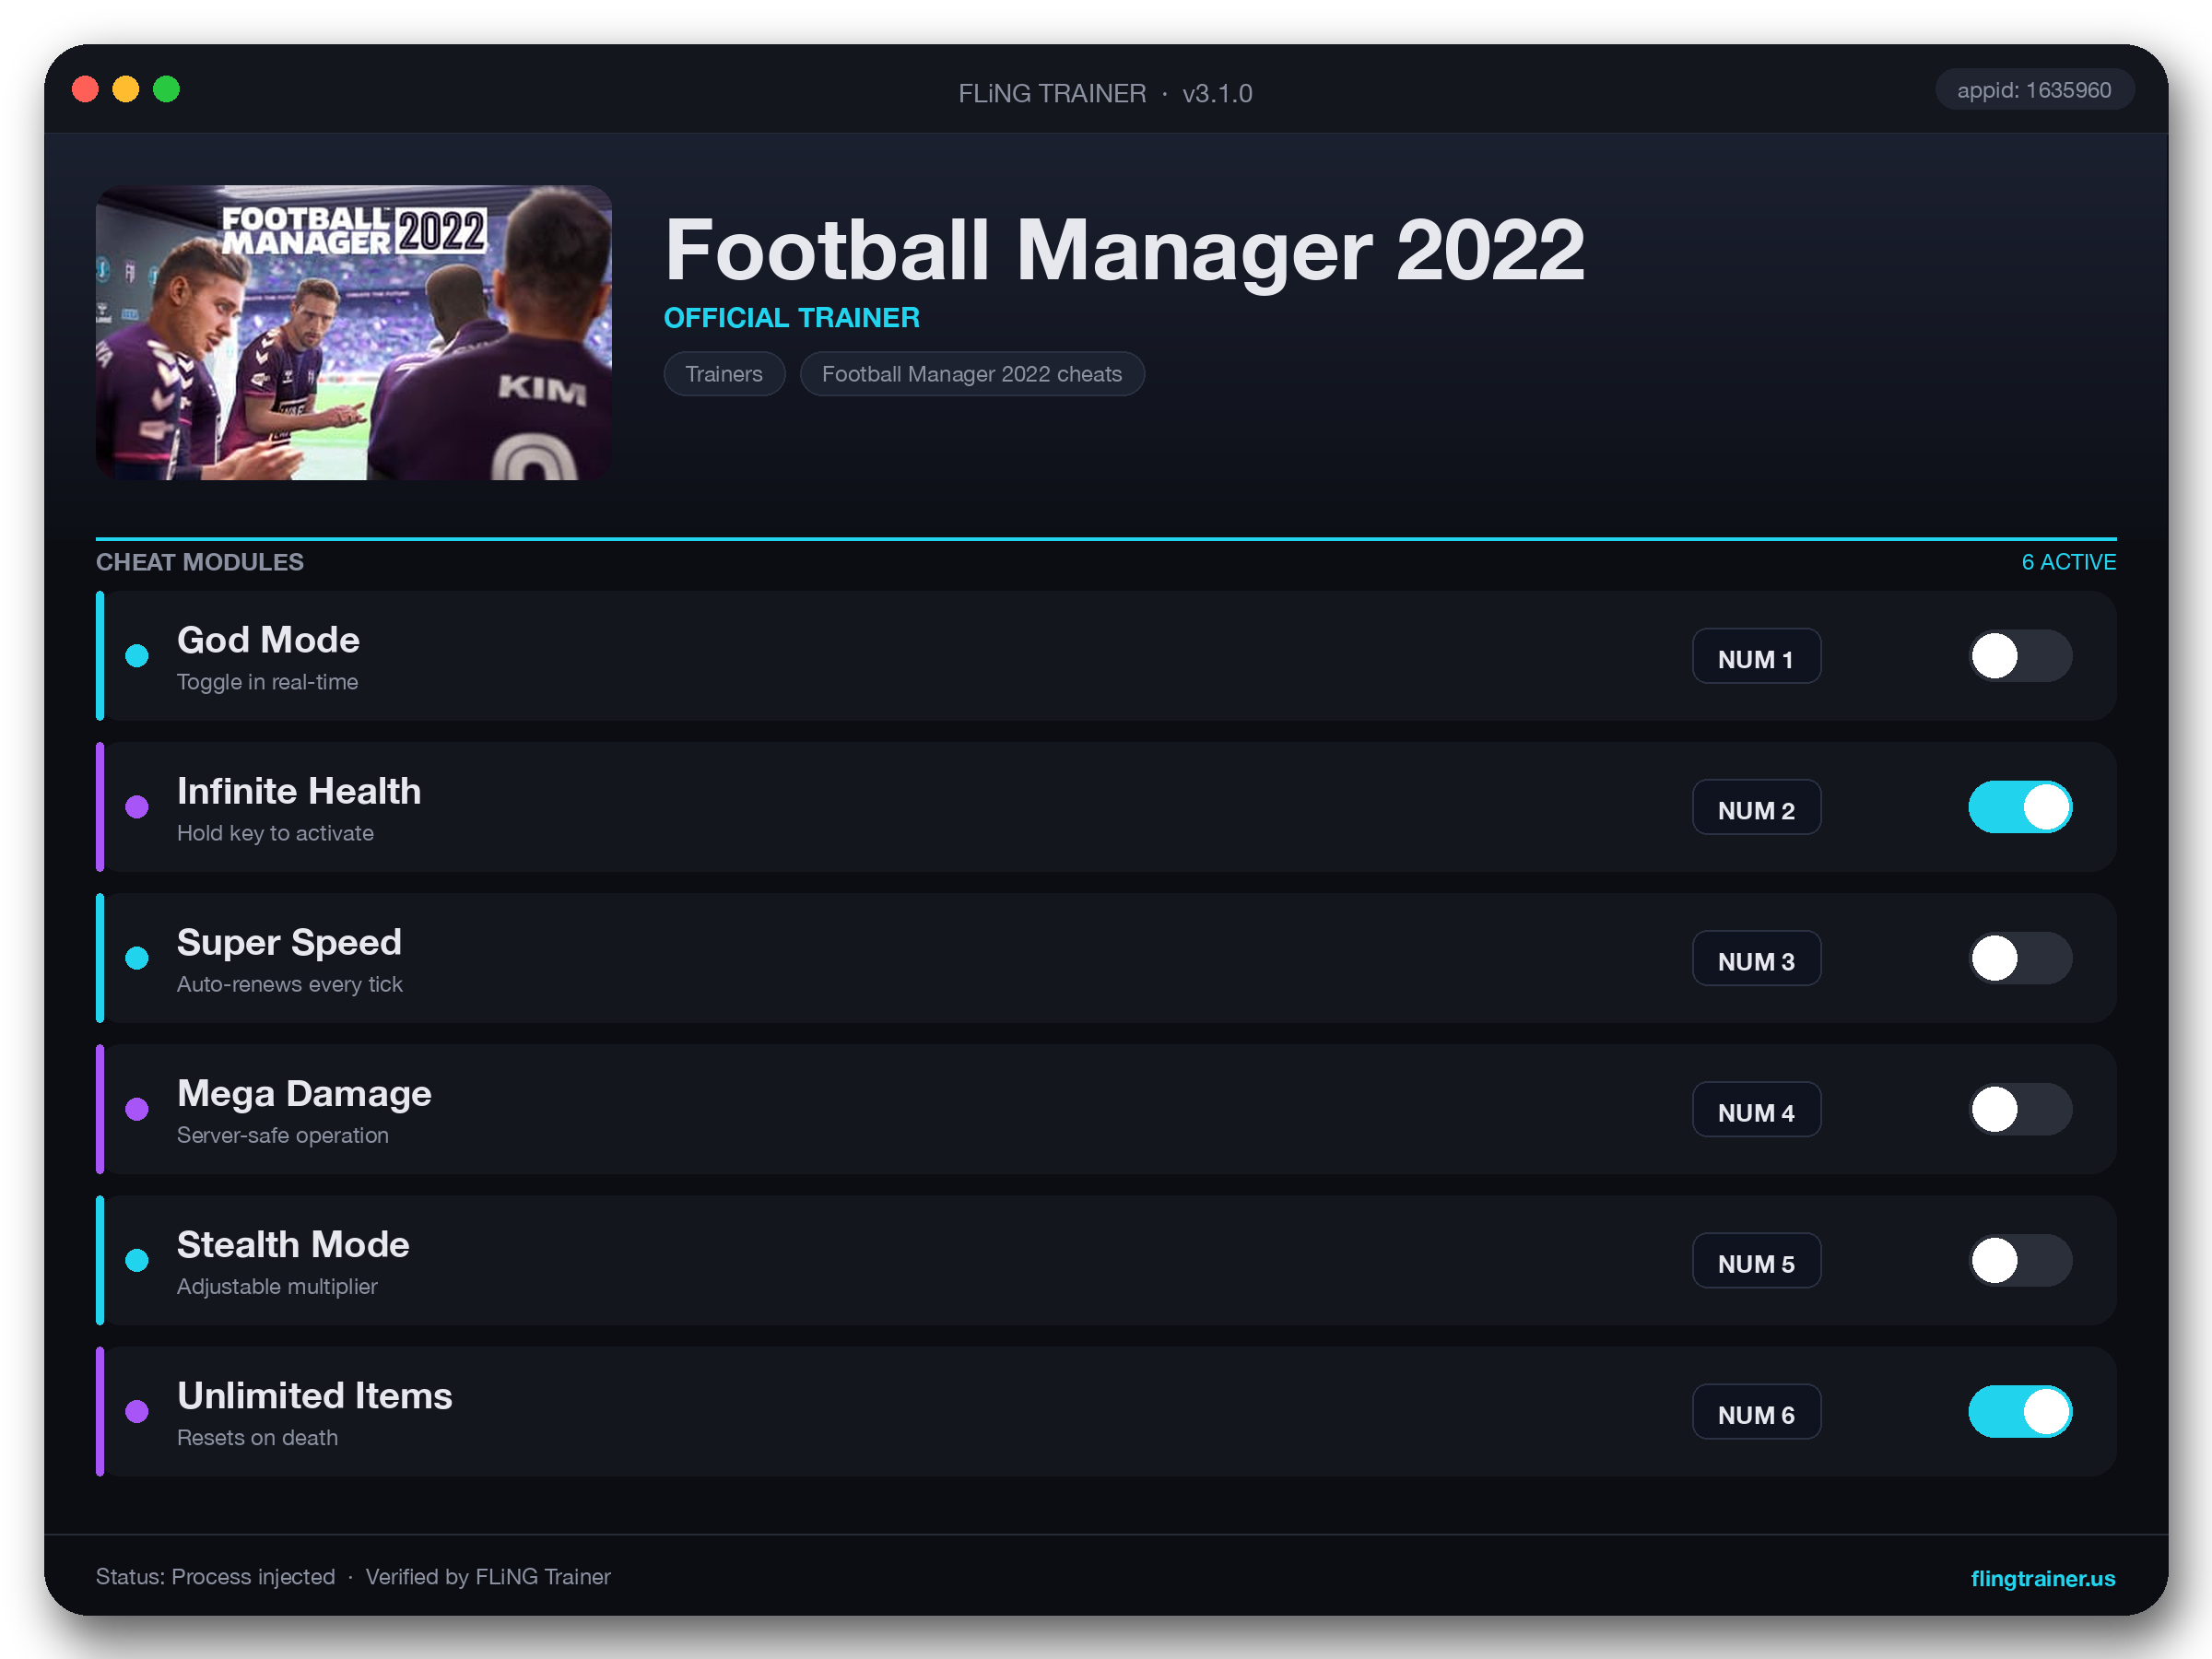The height and width of the screenshot is (1659, 2212).
Task: Click the cyan dot next to Super Speed
Action: point(137,958)
